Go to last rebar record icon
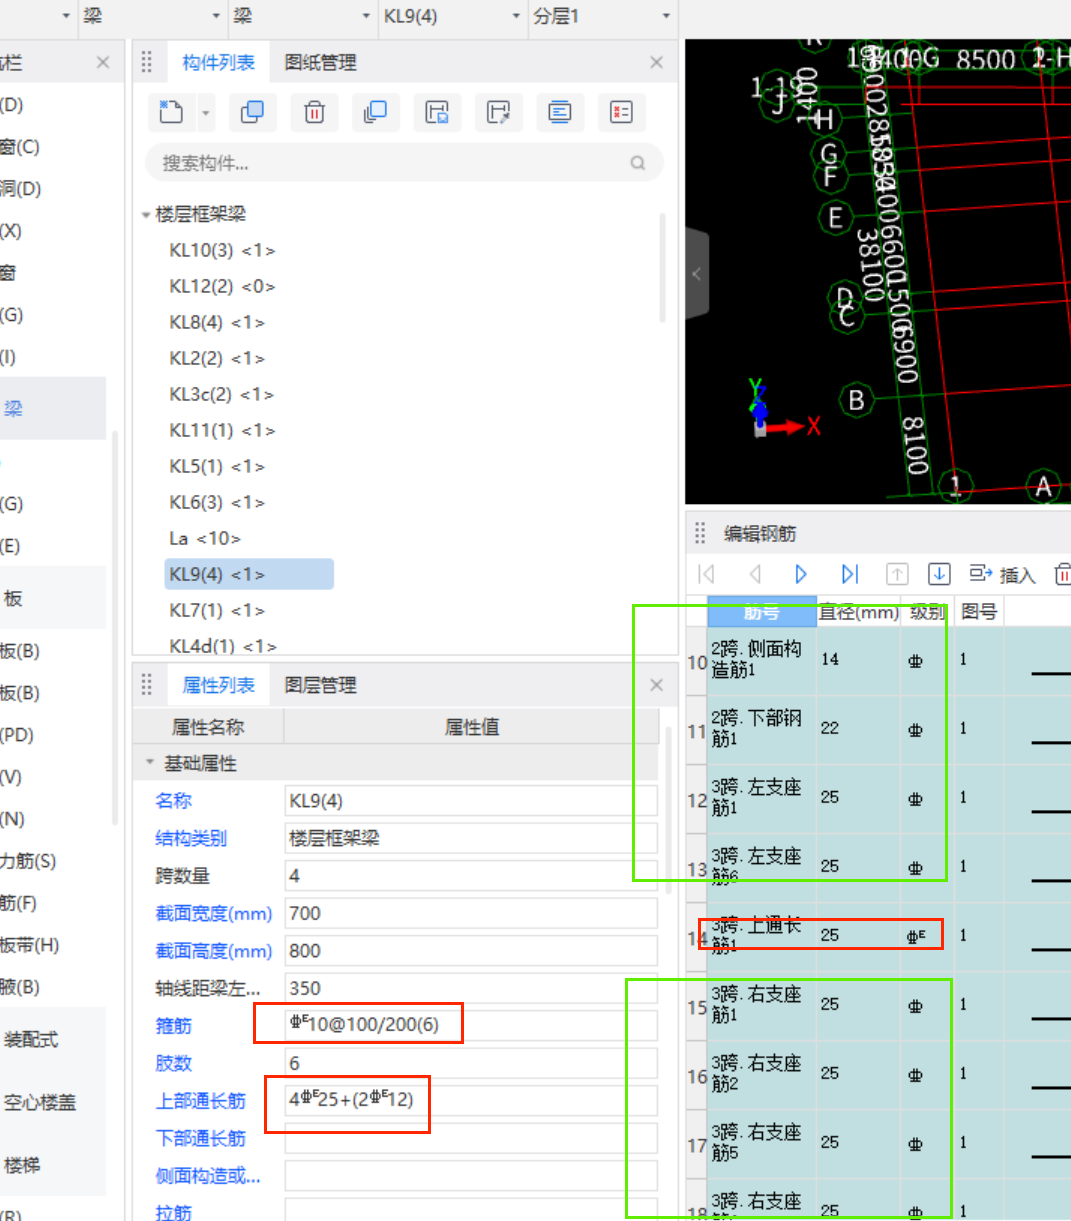Screen dimensions: 1071x1221 [849, 574]
